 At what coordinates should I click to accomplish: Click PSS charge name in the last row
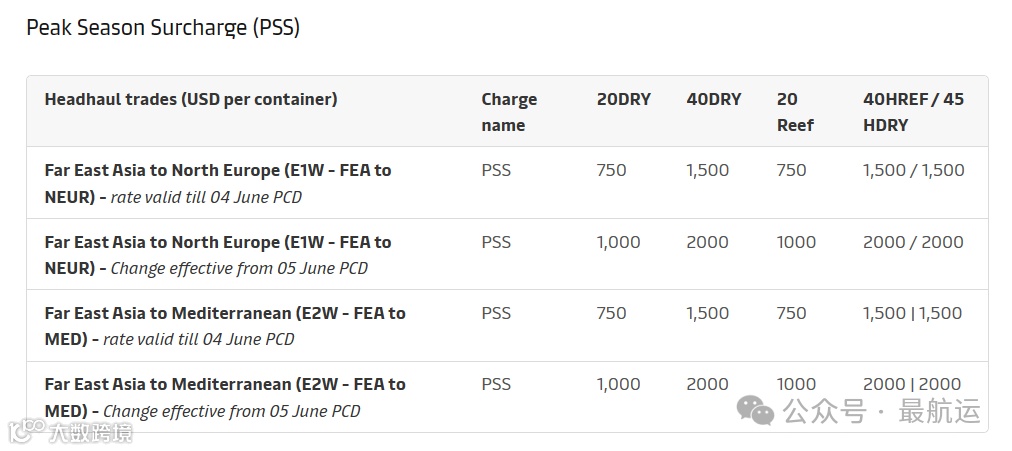click(x=496, y=384)
